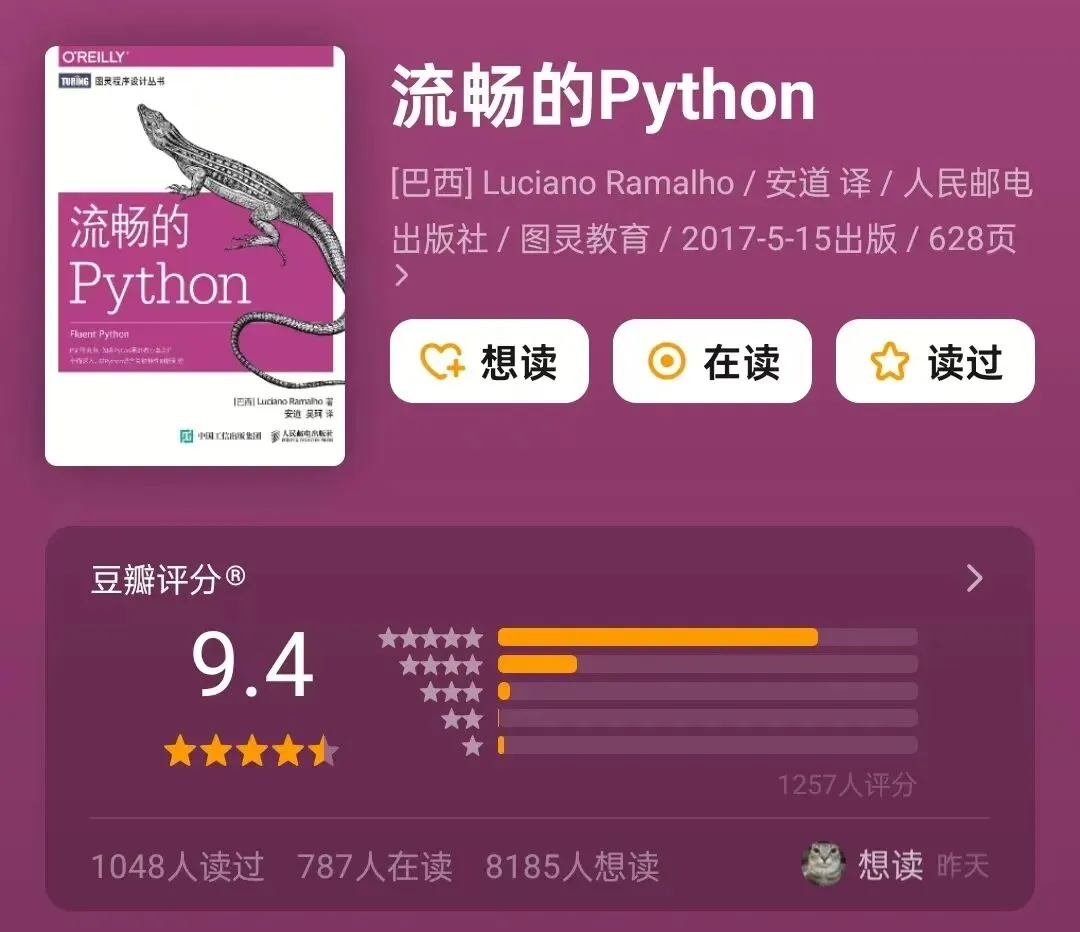1080x932 pixels.
Task: Tap the heart-plus icon on 想读
Action: [x=442, y=361]
